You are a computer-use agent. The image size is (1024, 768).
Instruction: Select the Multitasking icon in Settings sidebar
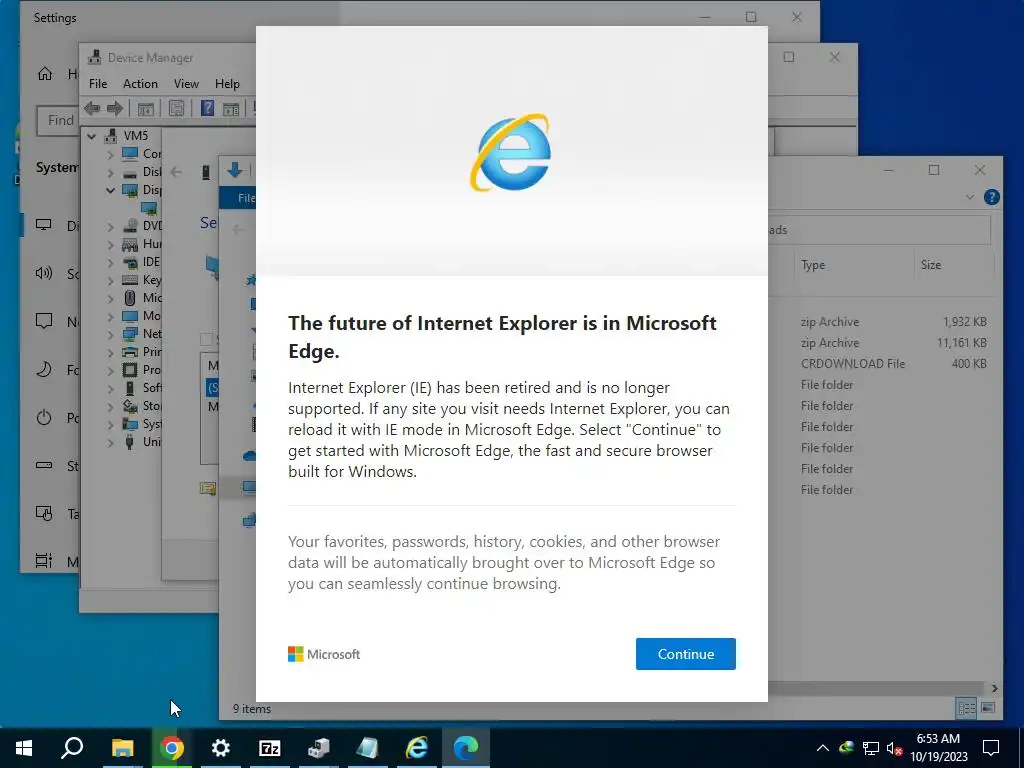(x=44, y=560)
